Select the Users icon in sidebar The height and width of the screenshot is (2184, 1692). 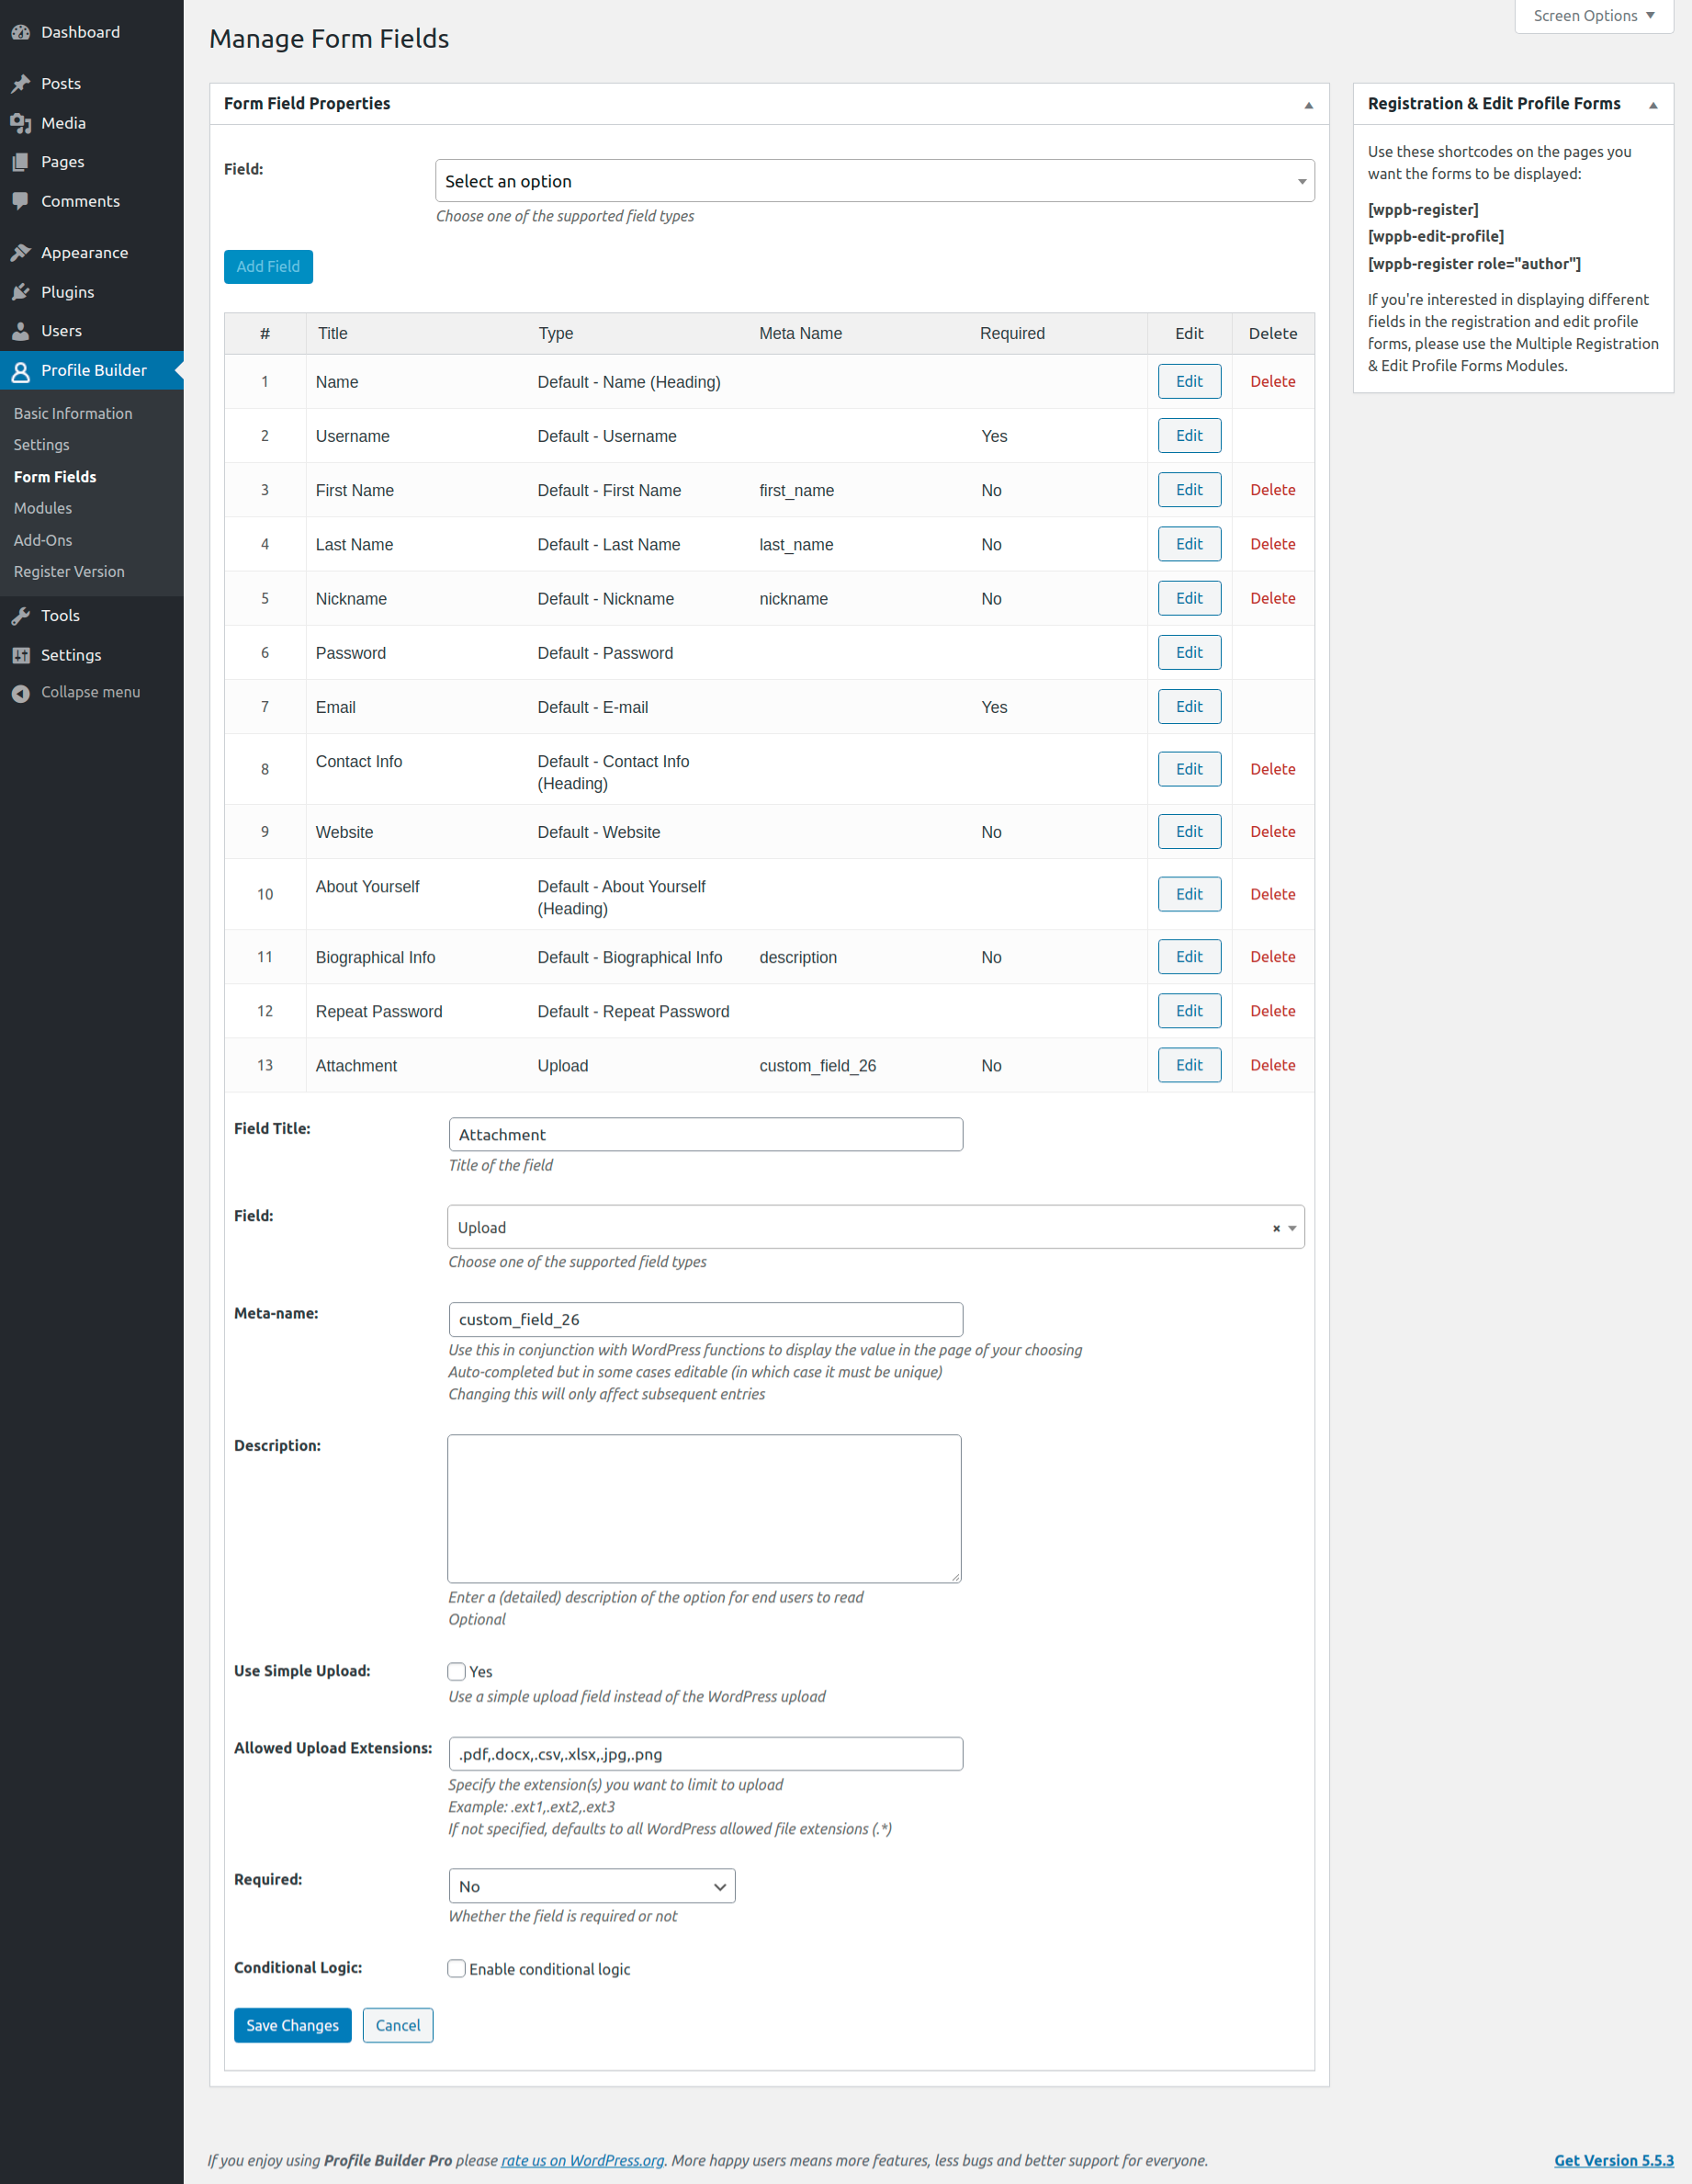coord(21,330)
